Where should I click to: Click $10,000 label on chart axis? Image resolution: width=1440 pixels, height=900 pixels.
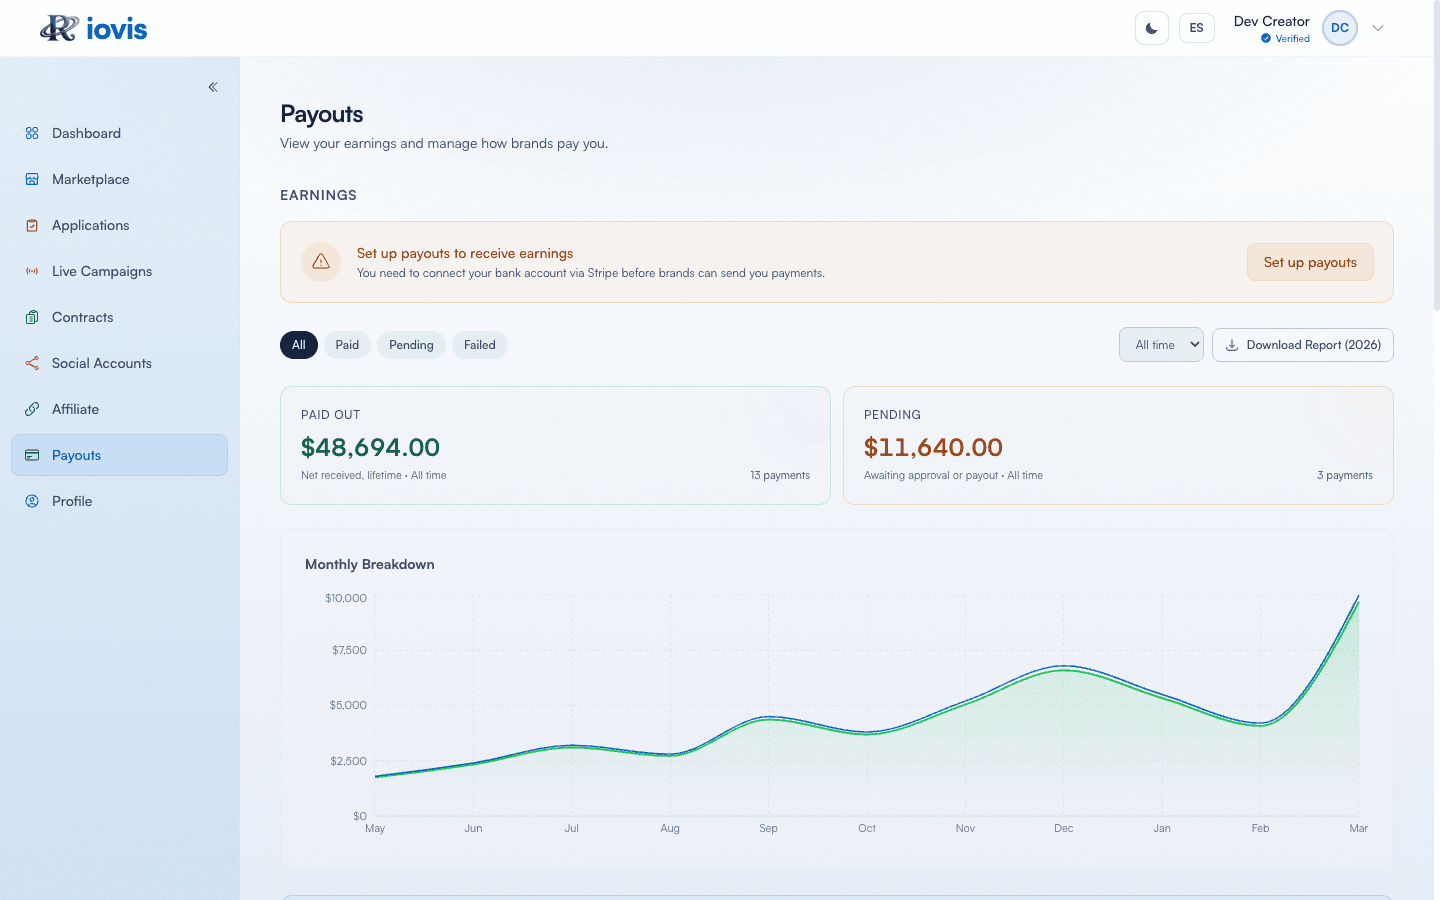coord(346,598)
